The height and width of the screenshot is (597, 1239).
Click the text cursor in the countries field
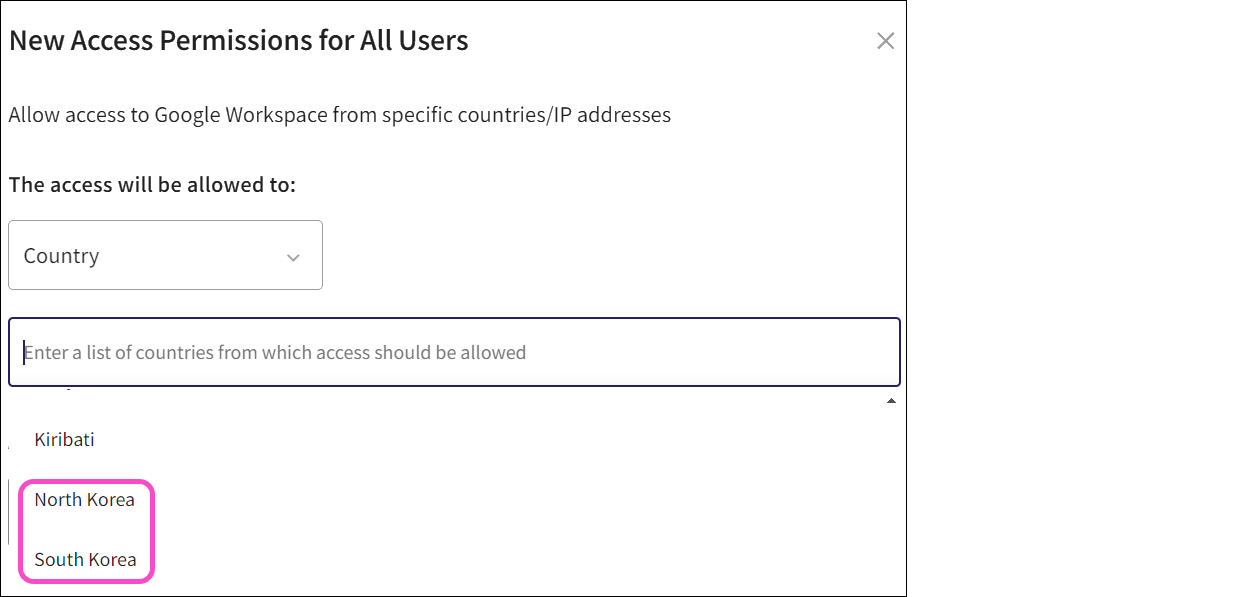[x=24, y=352]
